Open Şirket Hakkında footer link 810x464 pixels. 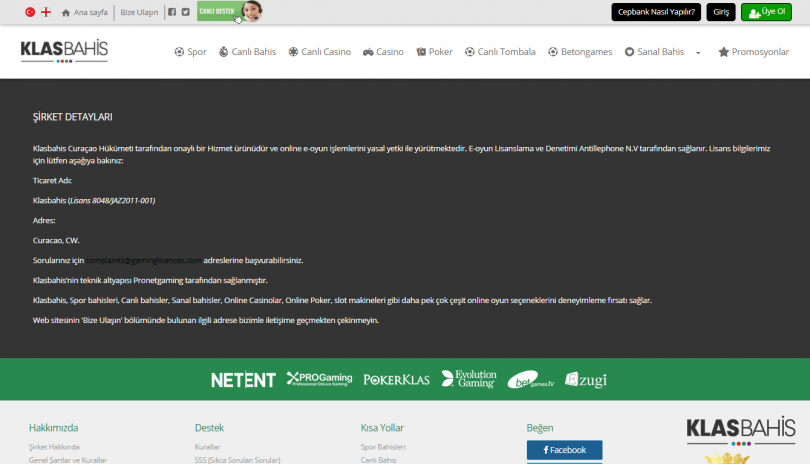pyautogui.click(x=54, y=447)
